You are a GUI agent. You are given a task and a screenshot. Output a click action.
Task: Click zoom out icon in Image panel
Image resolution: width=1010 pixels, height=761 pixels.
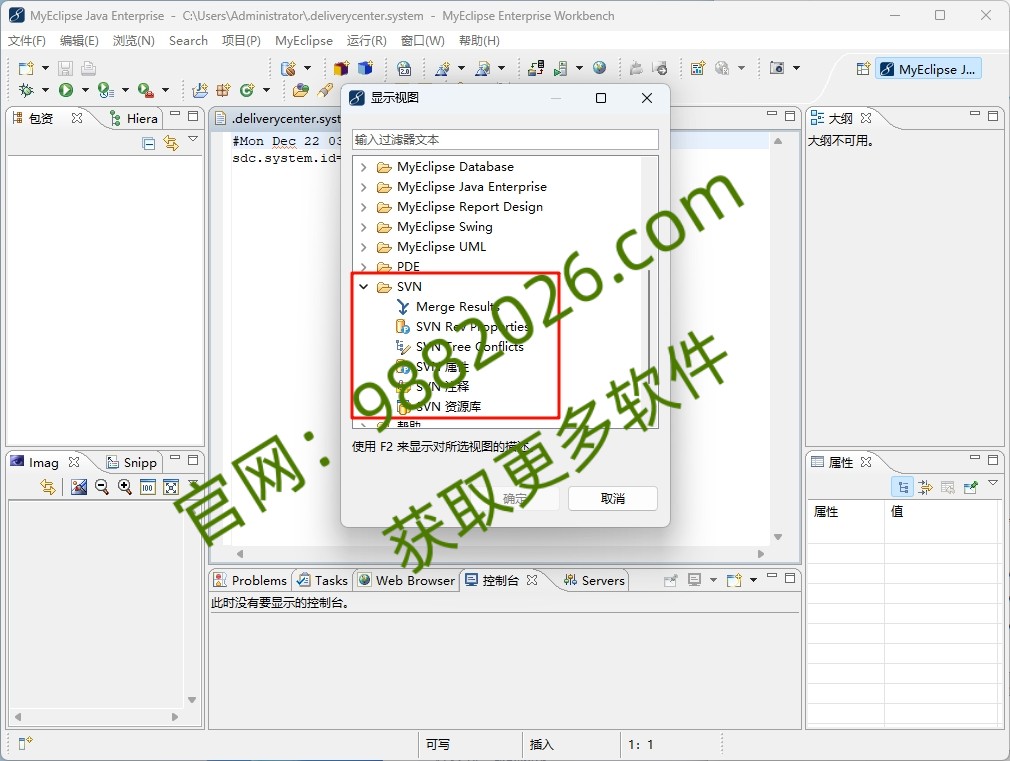tap(102, 487)
